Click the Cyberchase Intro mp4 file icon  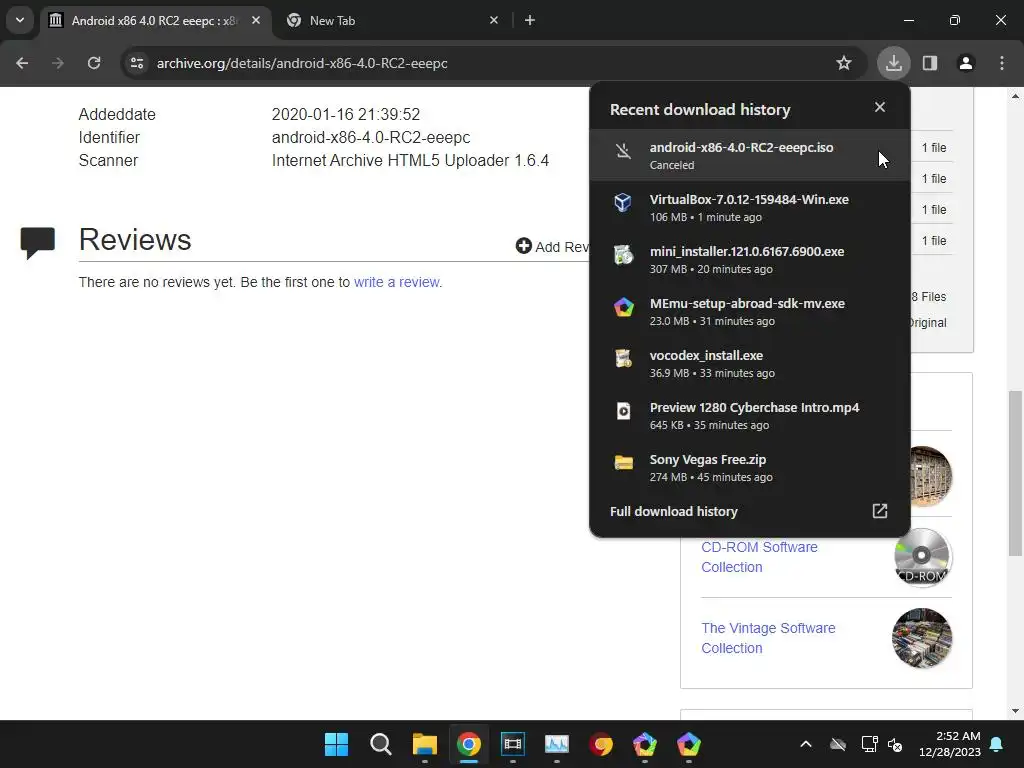click(624, 411)
